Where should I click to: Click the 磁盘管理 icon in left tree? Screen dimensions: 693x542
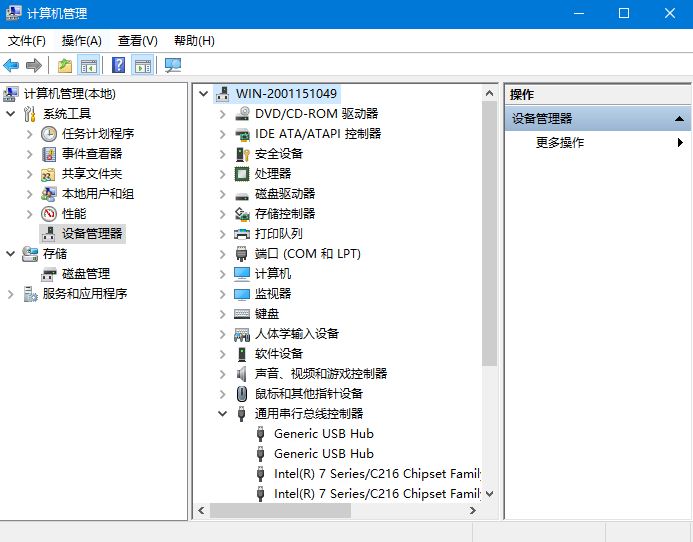49,274
